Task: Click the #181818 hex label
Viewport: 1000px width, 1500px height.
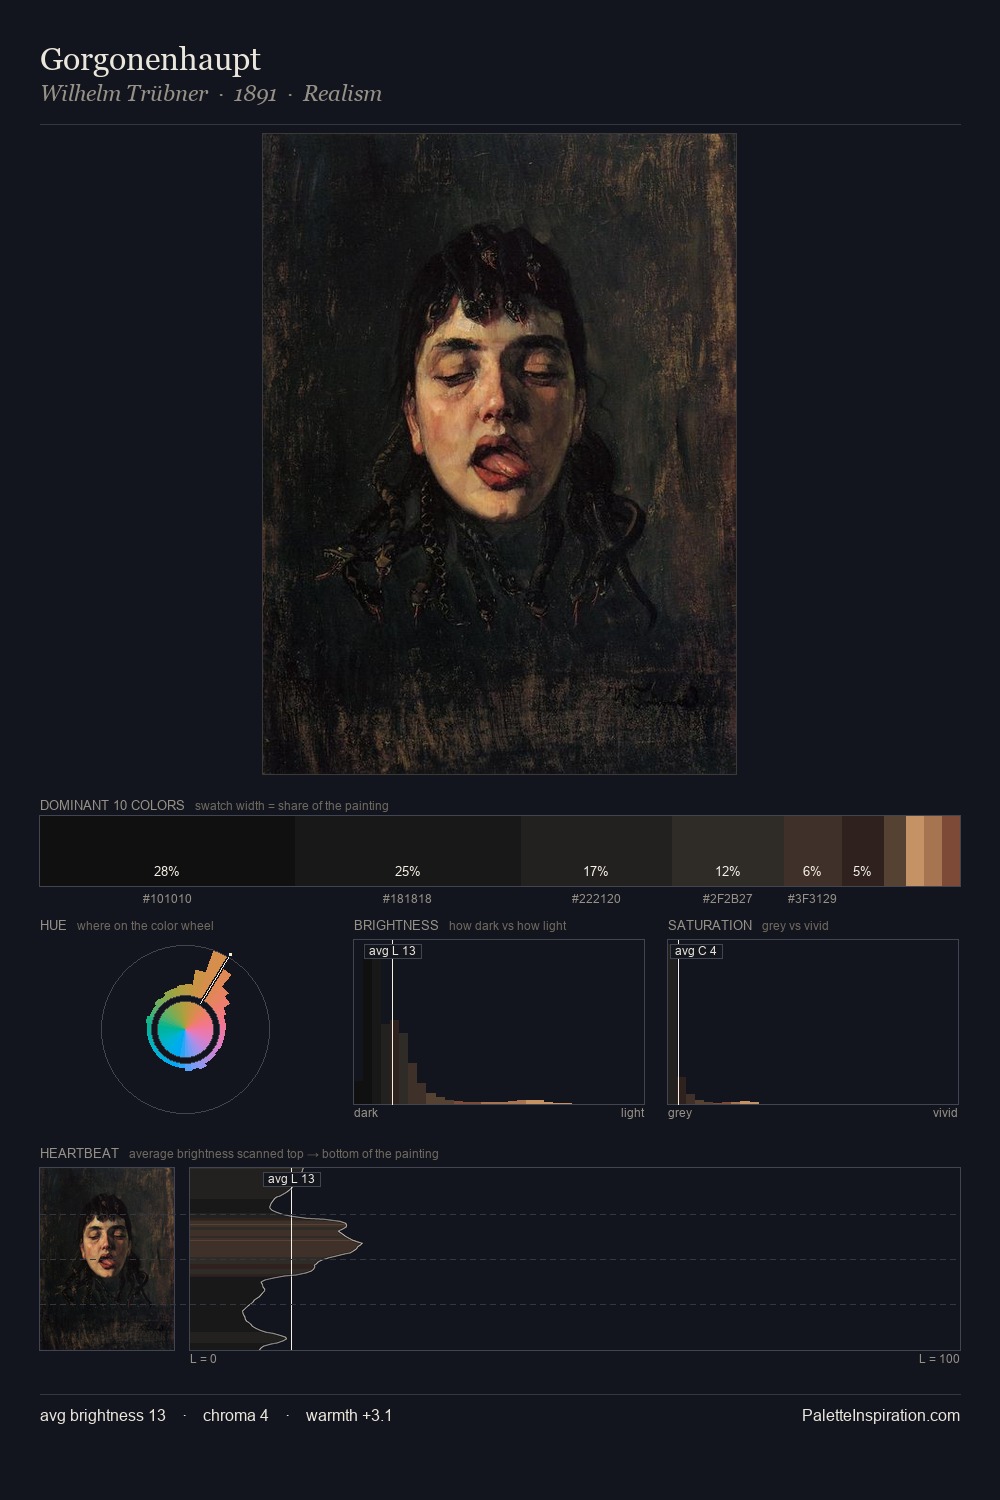Action: point(407,899)
